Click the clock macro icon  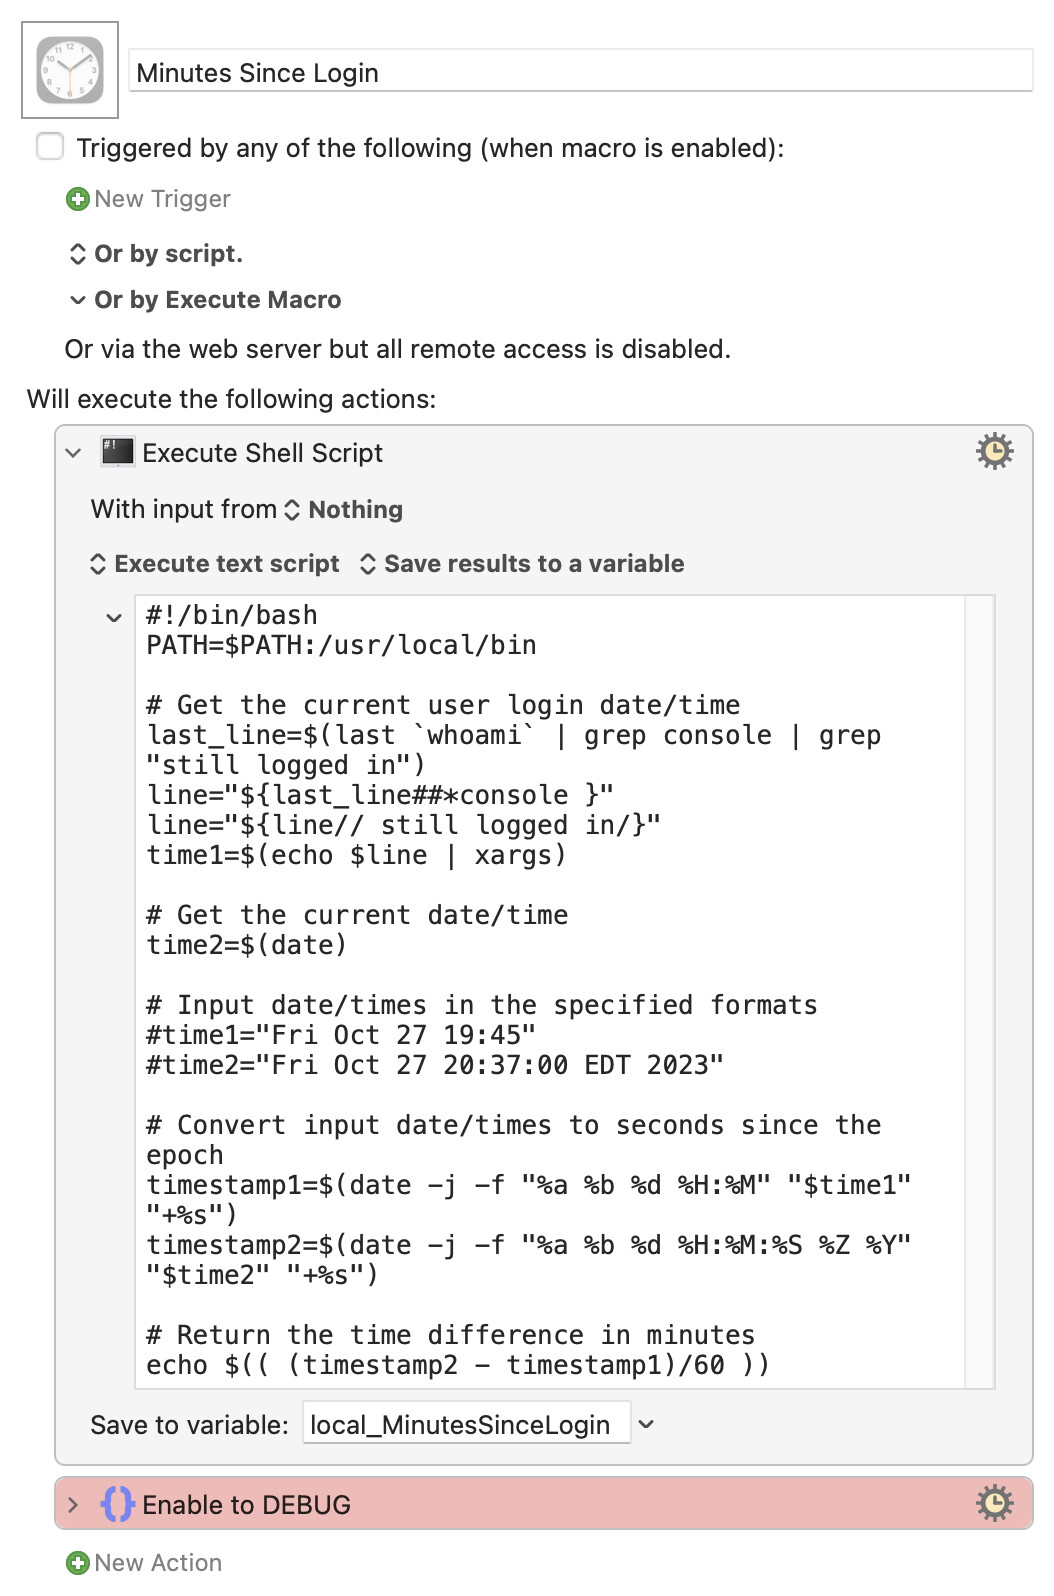pyautogui.click(x=70, y=70)
